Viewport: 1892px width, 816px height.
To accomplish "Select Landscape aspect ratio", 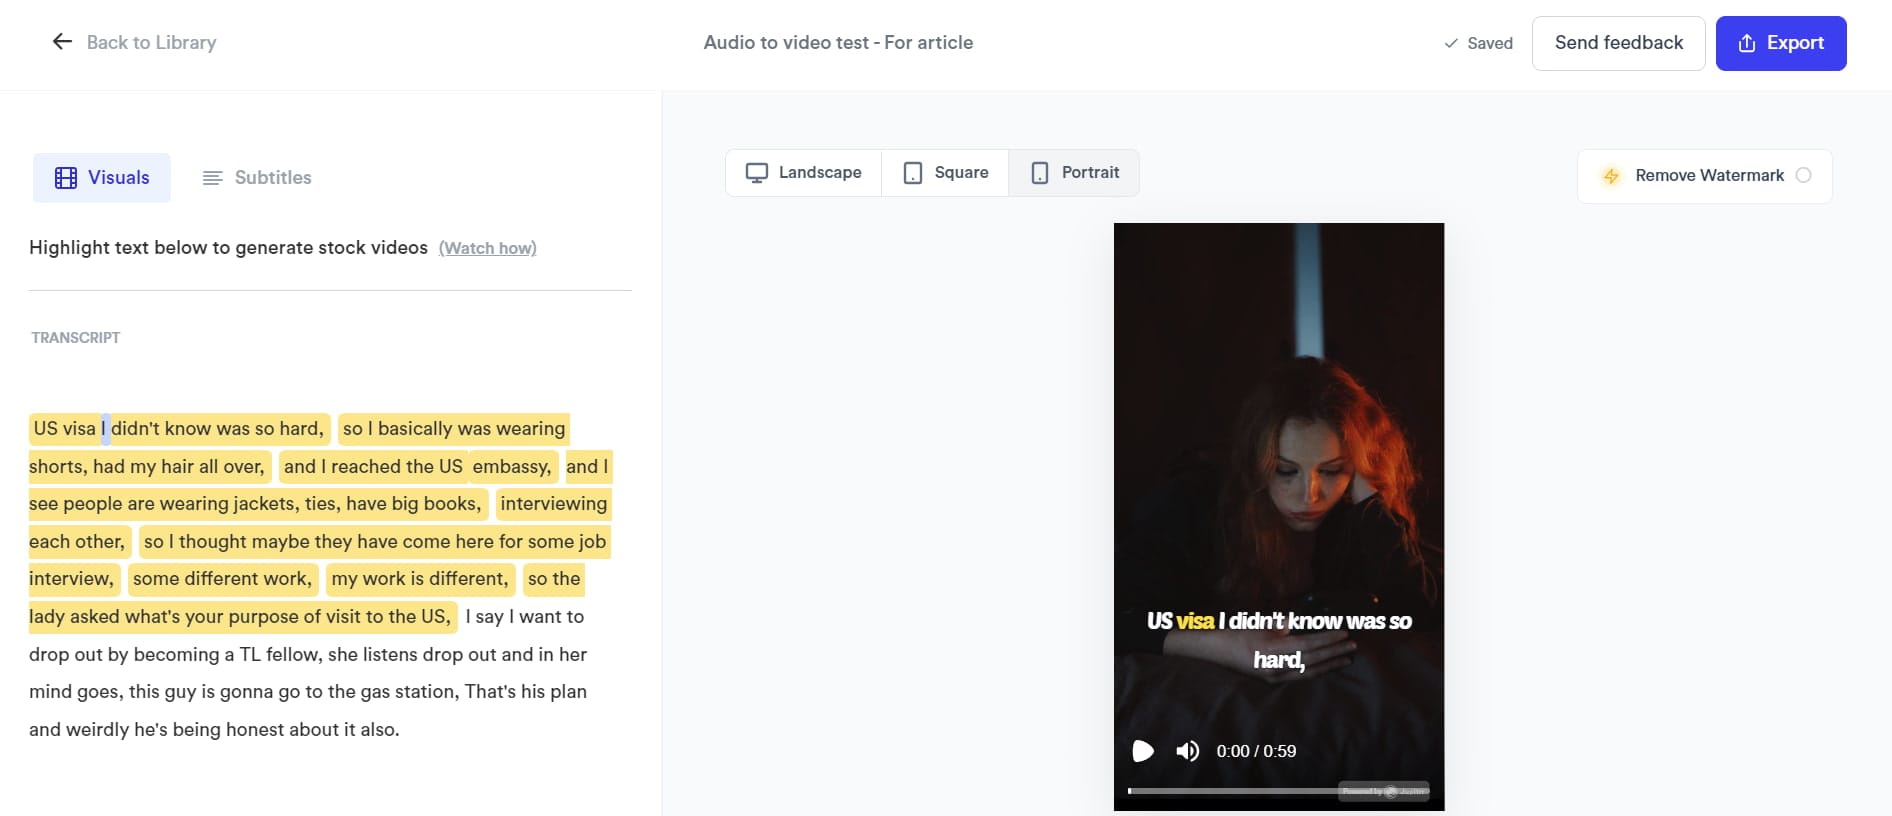I will [x=804, y=173].
